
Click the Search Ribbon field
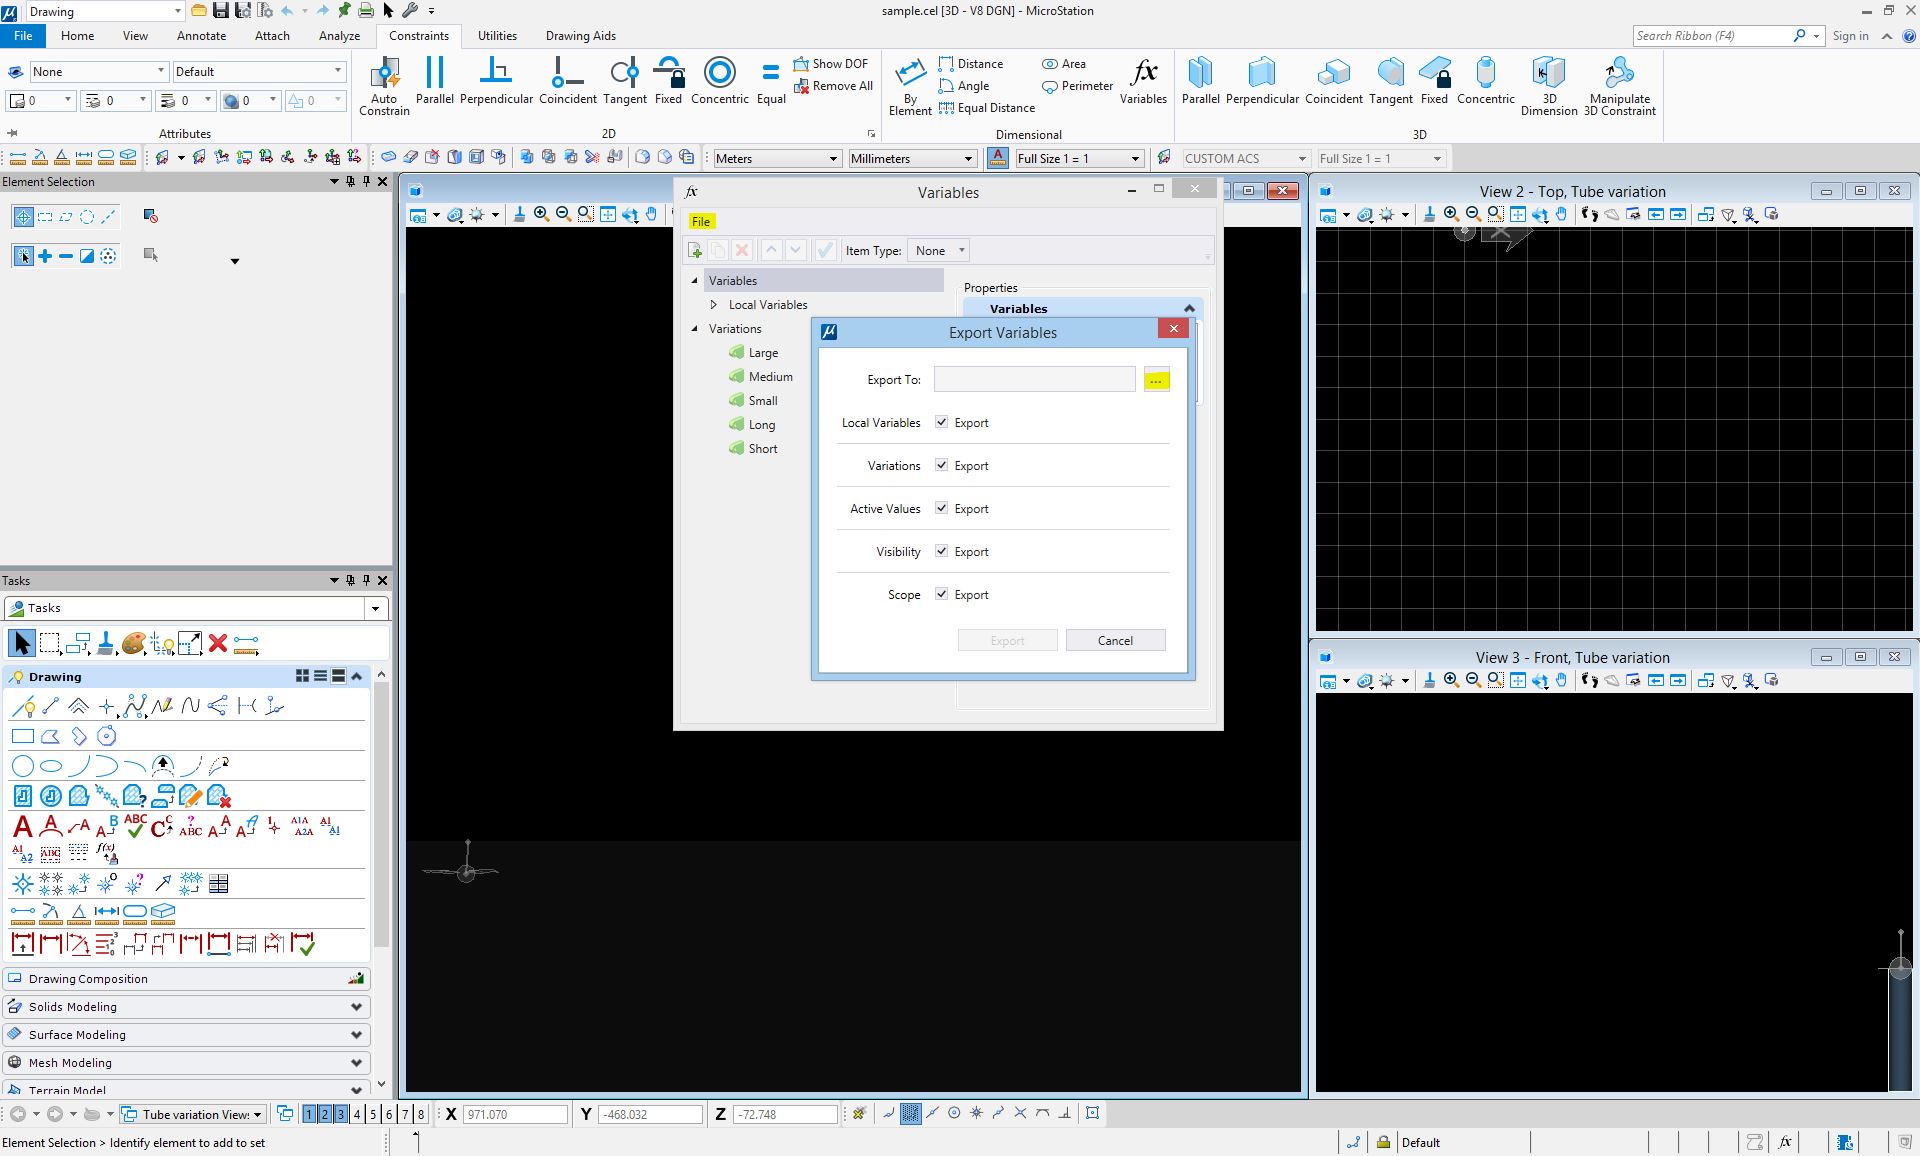point(1712,35)
